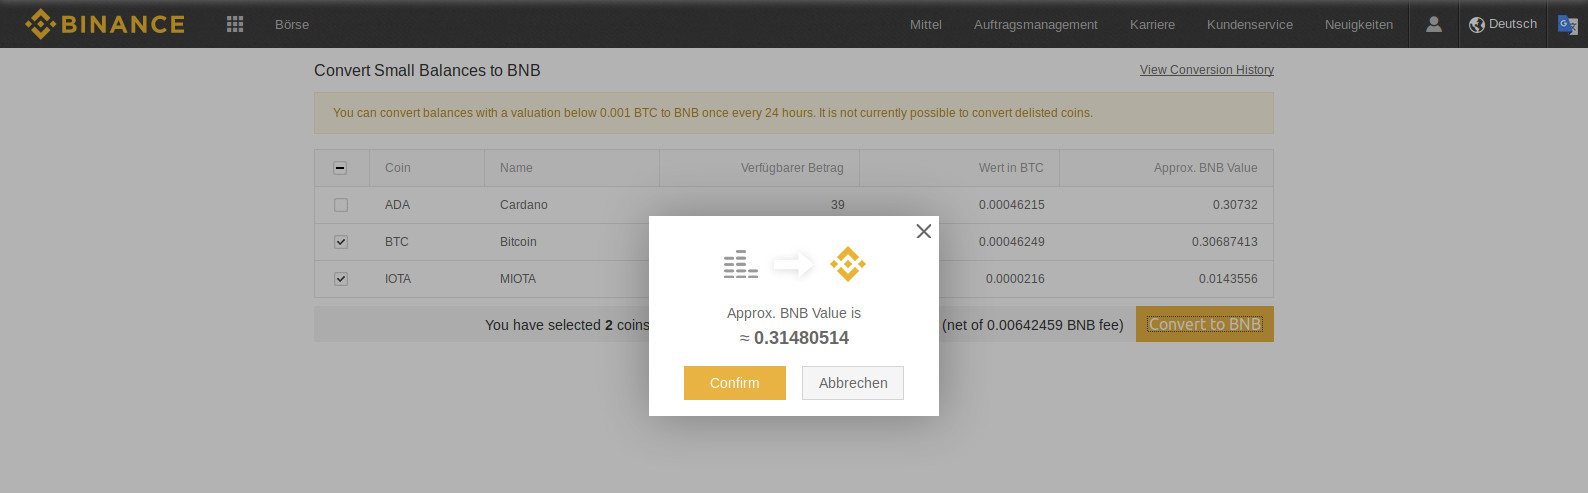This screenshot has width=1588, height=493.
Task: Click the 0.0000216 BTC value cell
Action: [1015, 279]
